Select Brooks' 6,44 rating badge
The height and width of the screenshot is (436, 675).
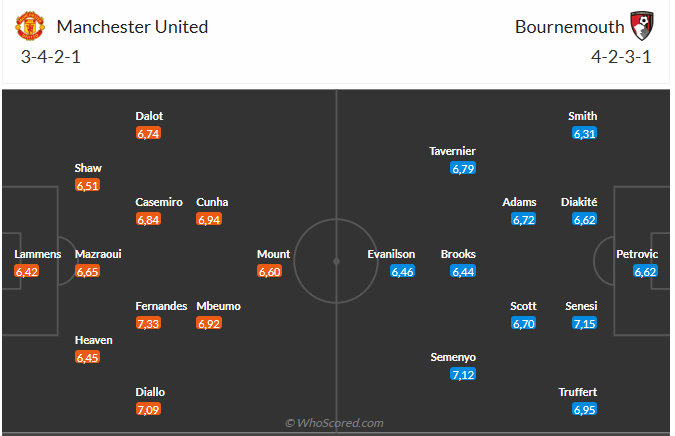[x=462, y=272]
